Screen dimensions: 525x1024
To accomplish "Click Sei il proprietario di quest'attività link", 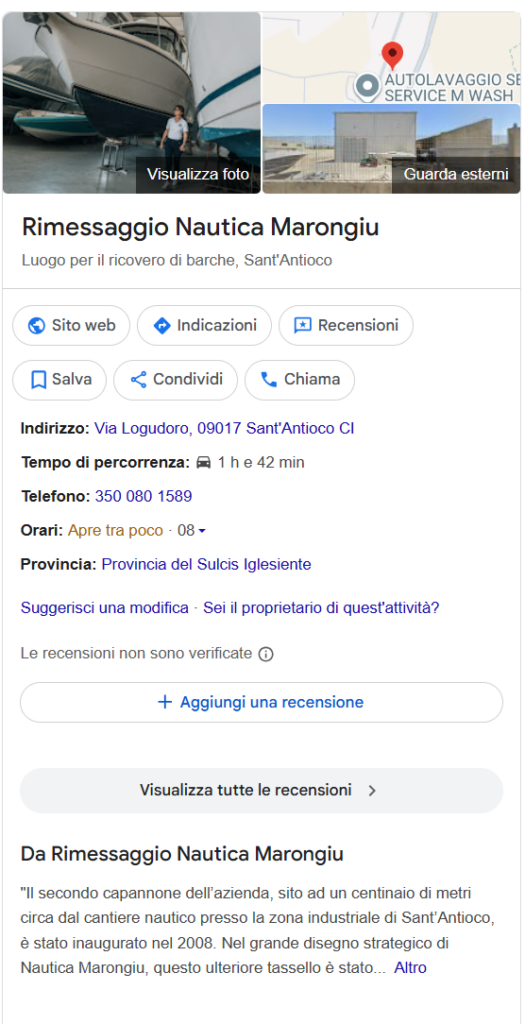I will pos(321,608).
